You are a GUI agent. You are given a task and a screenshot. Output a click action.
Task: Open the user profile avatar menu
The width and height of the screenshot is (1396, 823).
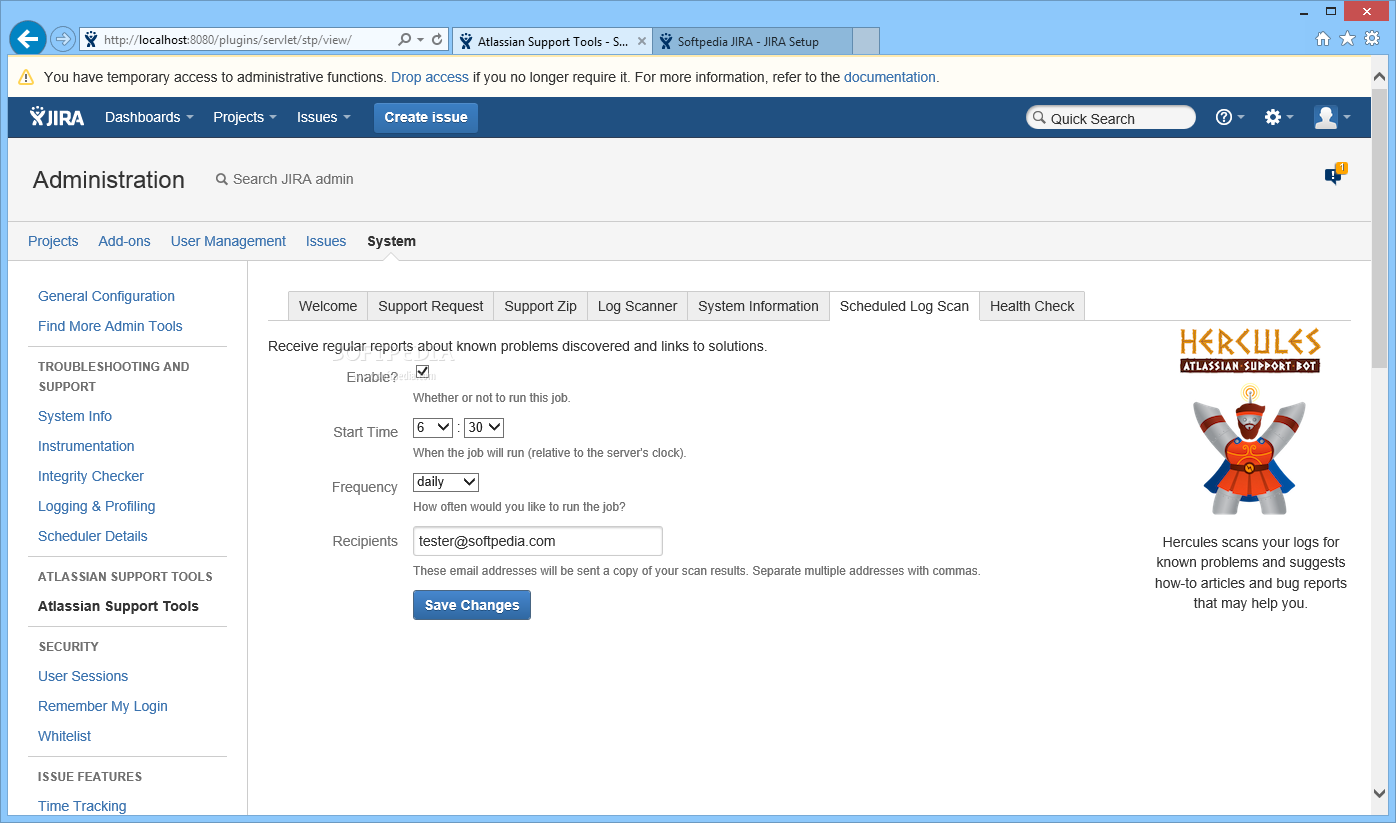[1332, 117]
